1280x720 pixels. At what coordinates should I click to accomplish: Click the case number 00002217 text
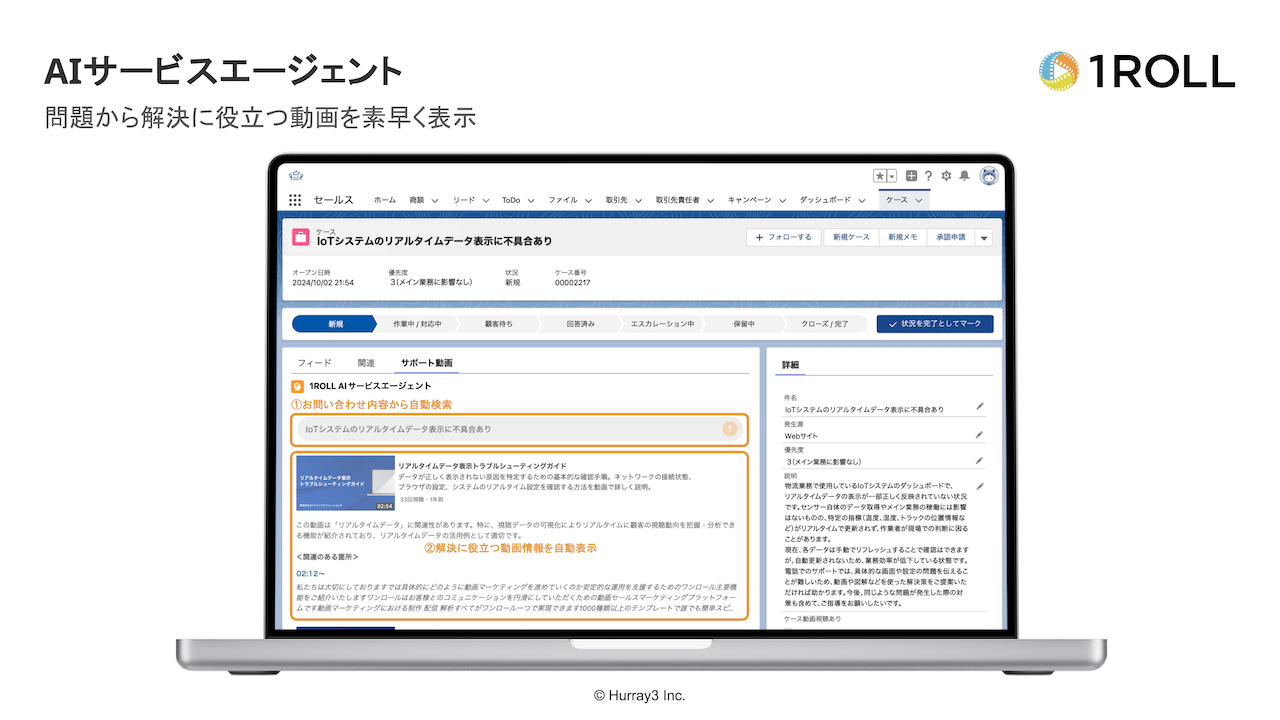[572, 283]
